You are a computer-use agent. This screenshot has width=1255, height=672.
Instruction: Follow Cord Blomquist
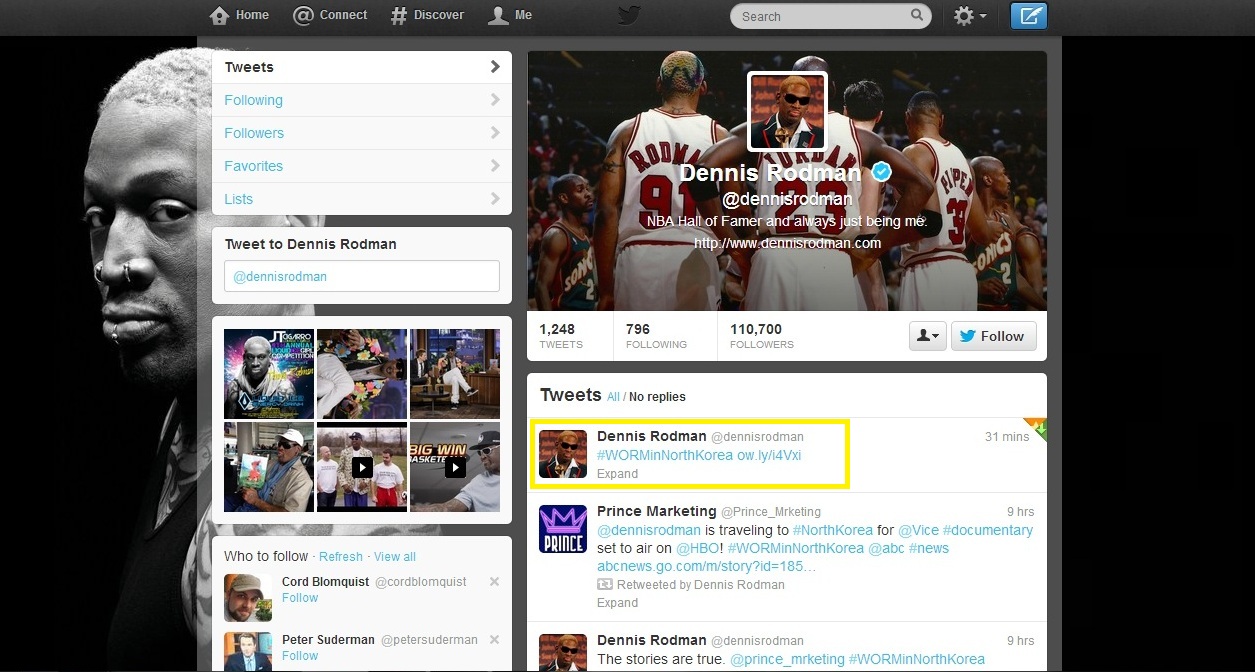300,598
